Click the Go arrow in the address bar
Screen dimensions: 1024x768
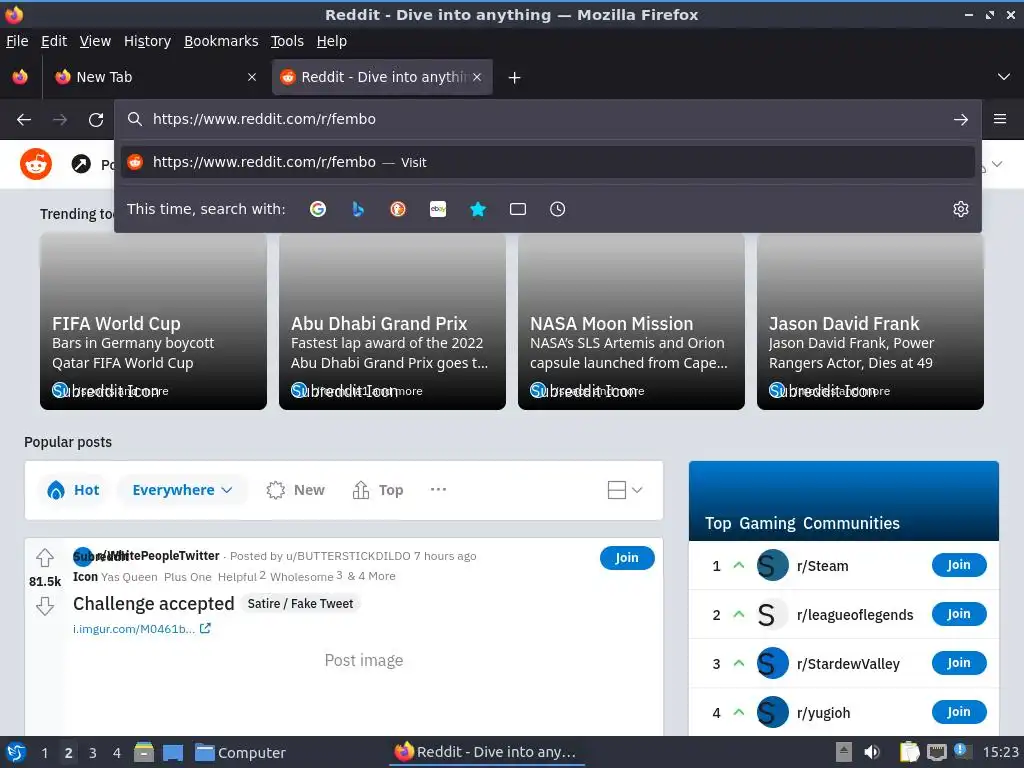coord(961,120)
